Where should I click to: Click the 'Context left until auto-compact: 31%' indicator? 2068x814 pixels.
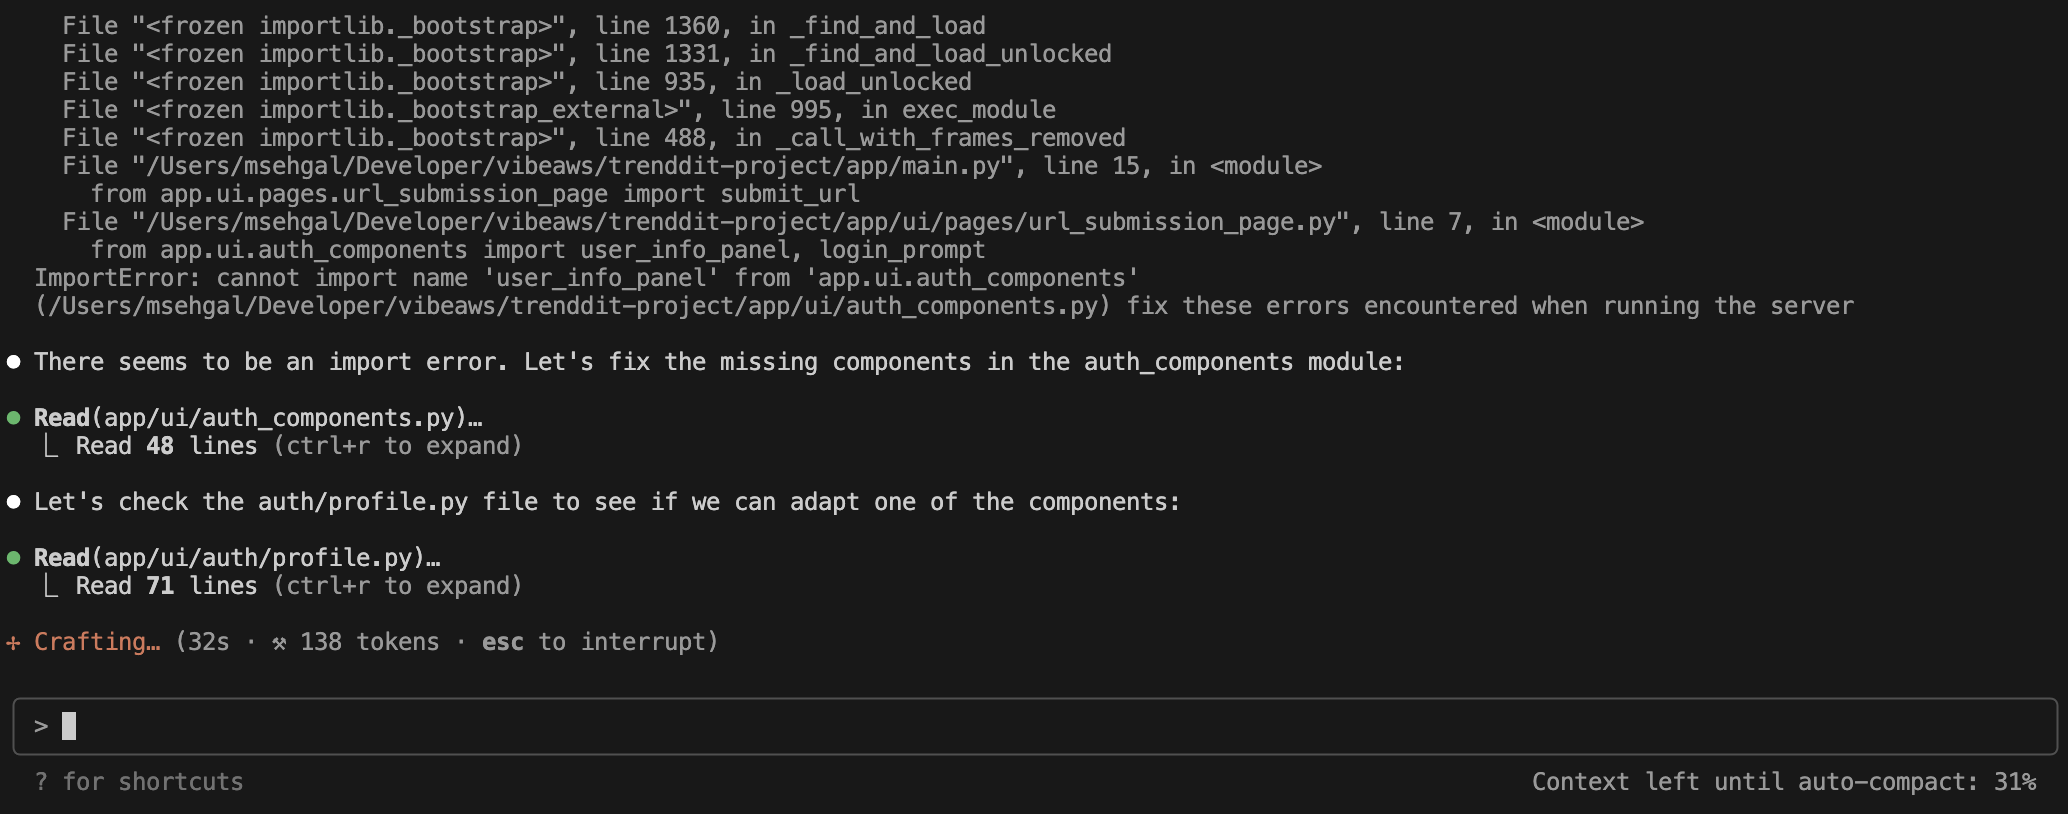click(x=1783, y=782)
